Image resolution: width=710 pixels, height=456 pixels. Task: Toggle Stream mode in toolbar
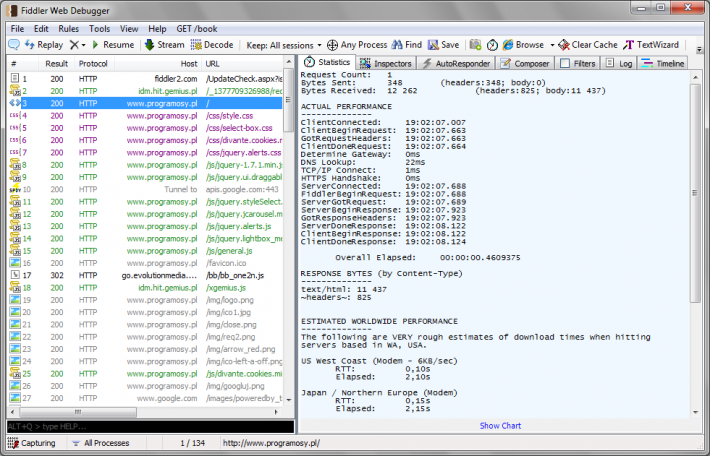click(x=164, y=45)
